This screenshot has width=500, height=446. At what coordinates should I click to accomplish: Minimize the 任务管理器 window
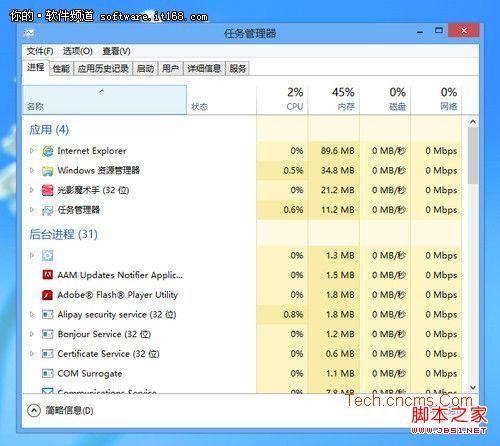[420, 31]
